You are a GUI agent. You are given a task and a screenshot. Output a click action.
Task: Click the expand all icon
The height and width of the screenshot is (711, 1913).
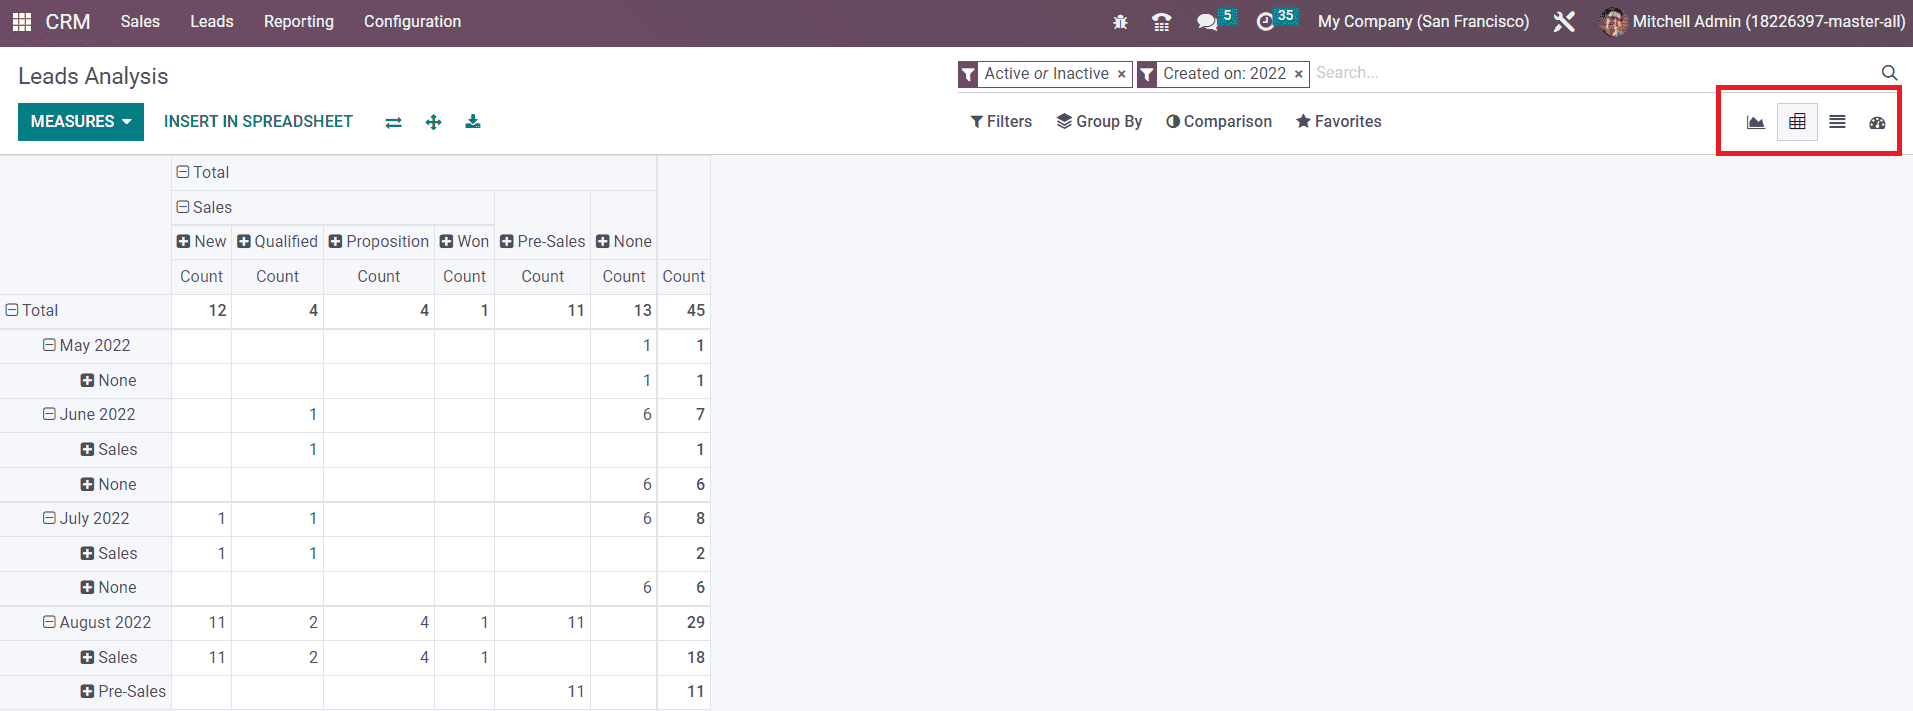[x=433, y=122]
